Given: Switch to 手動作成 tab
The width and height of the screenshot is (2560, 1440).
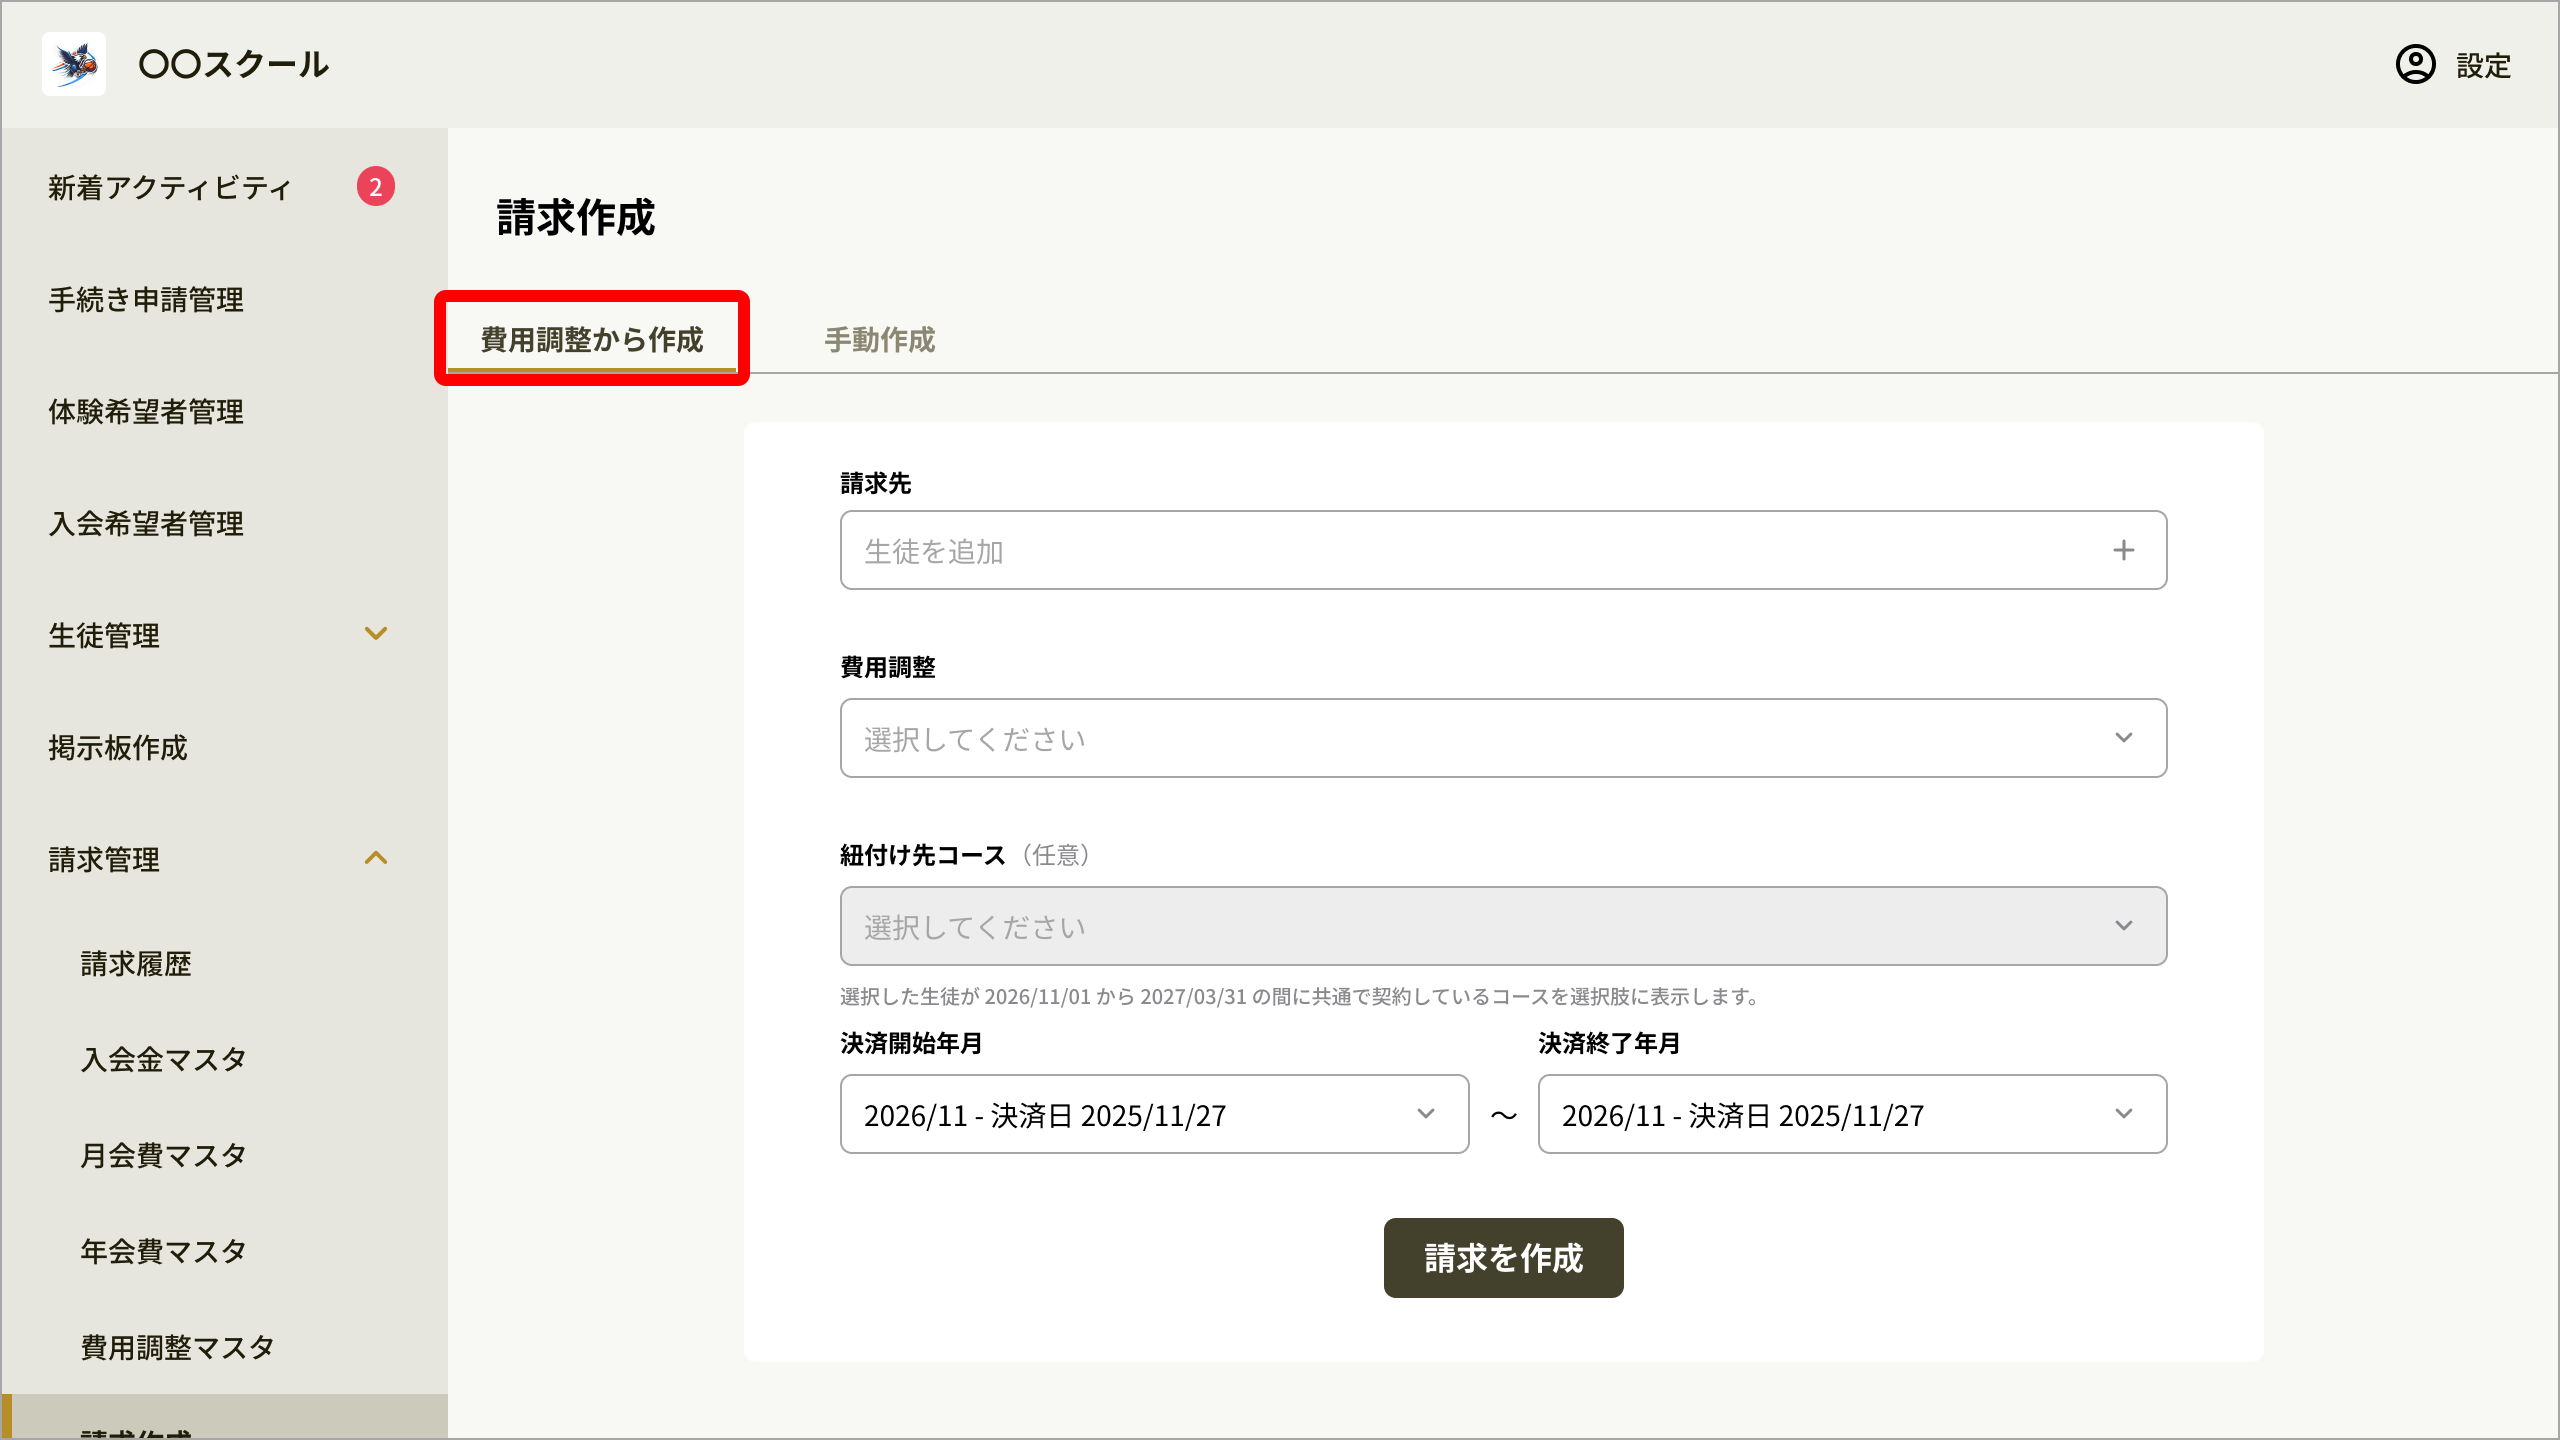Looking at the screenshot, I should (879, 340).
